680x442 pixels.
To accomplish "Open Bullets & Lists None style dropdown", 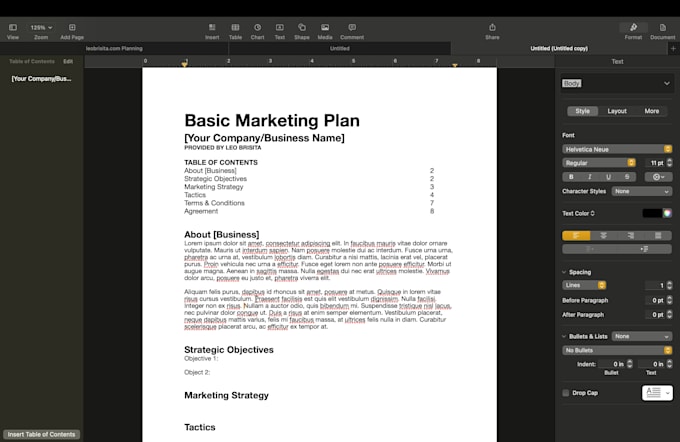I will pyautogui.click(x=642, y=336).
